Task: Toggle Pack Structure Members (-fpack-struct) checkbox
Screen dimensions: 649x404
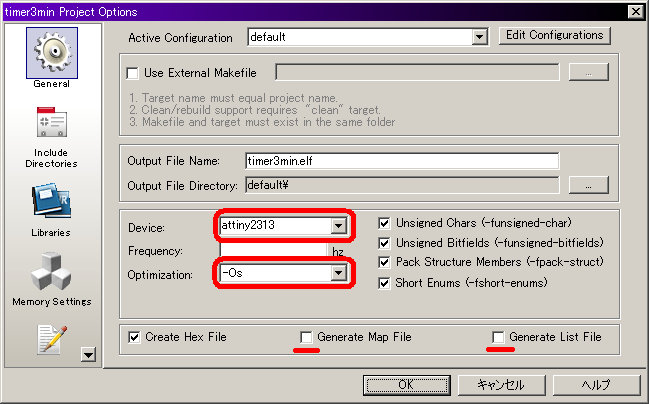Action: pyautogui.click(x=384, y=262)
